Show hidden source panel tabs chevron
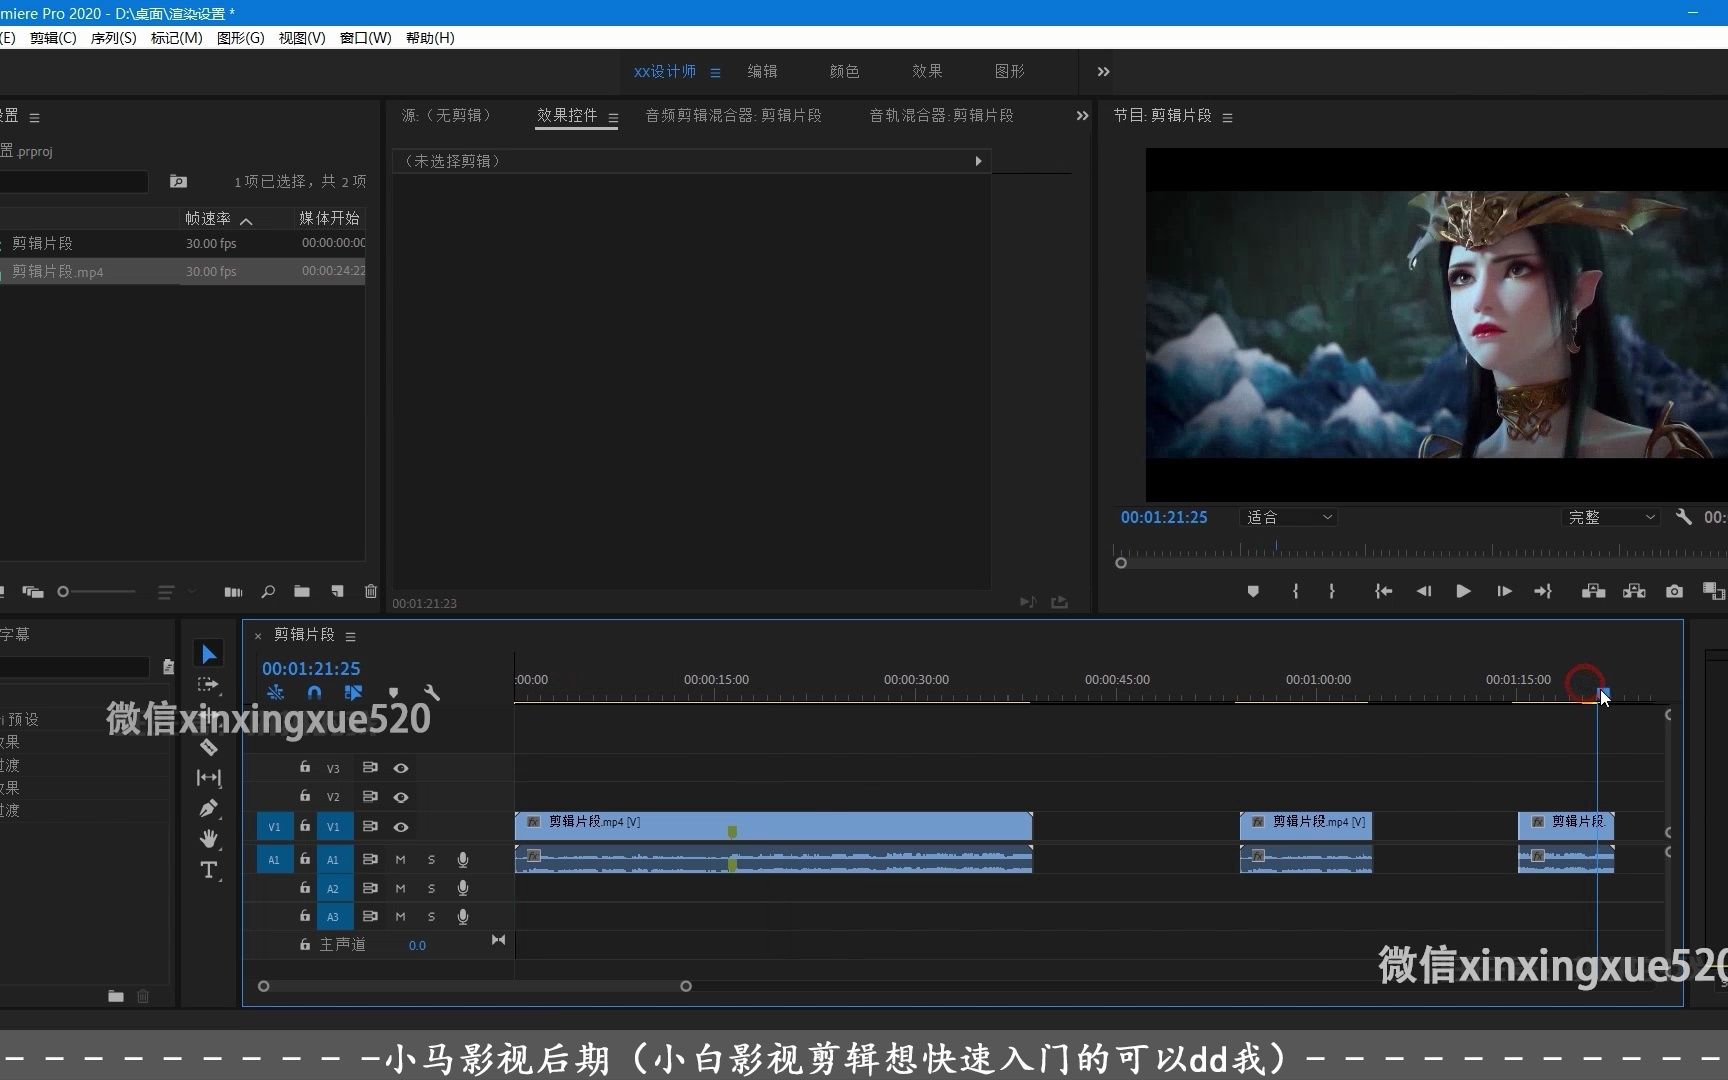Image resolution: width=1728 pixels, height=1080 pixels. pos(1082,116)
